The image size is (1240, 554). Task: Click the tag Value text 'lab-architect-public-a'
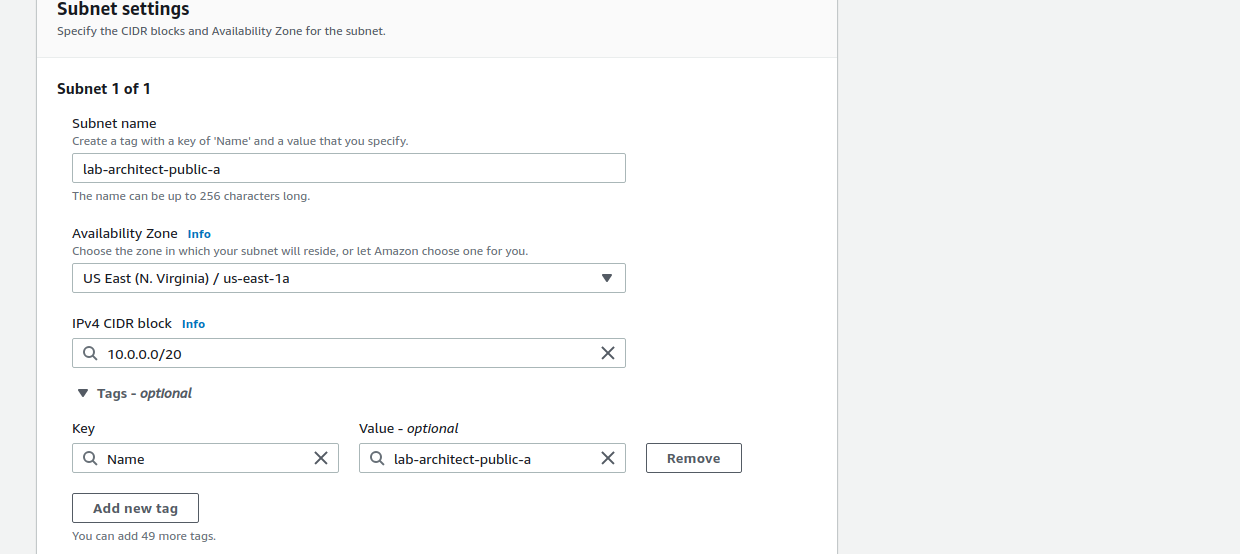tap(462, 459)
